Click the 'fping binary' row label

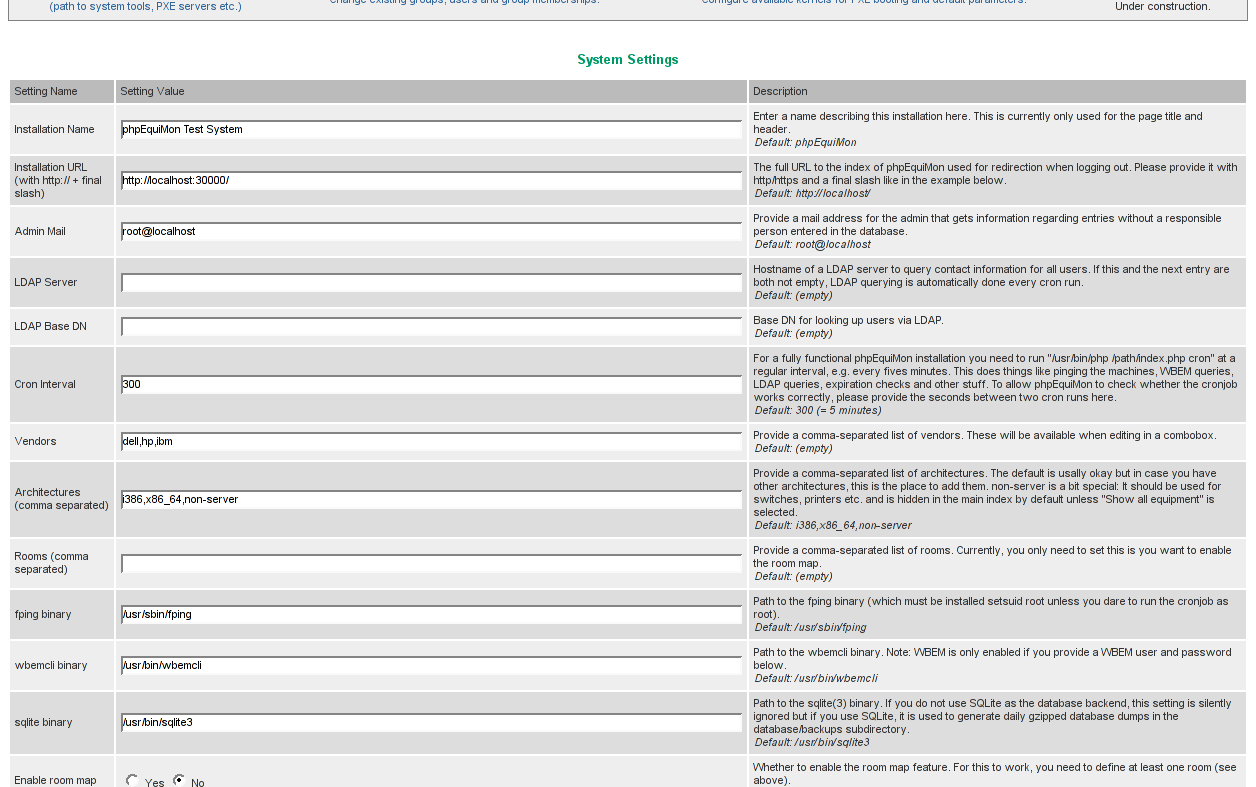[x=43, y=614]
